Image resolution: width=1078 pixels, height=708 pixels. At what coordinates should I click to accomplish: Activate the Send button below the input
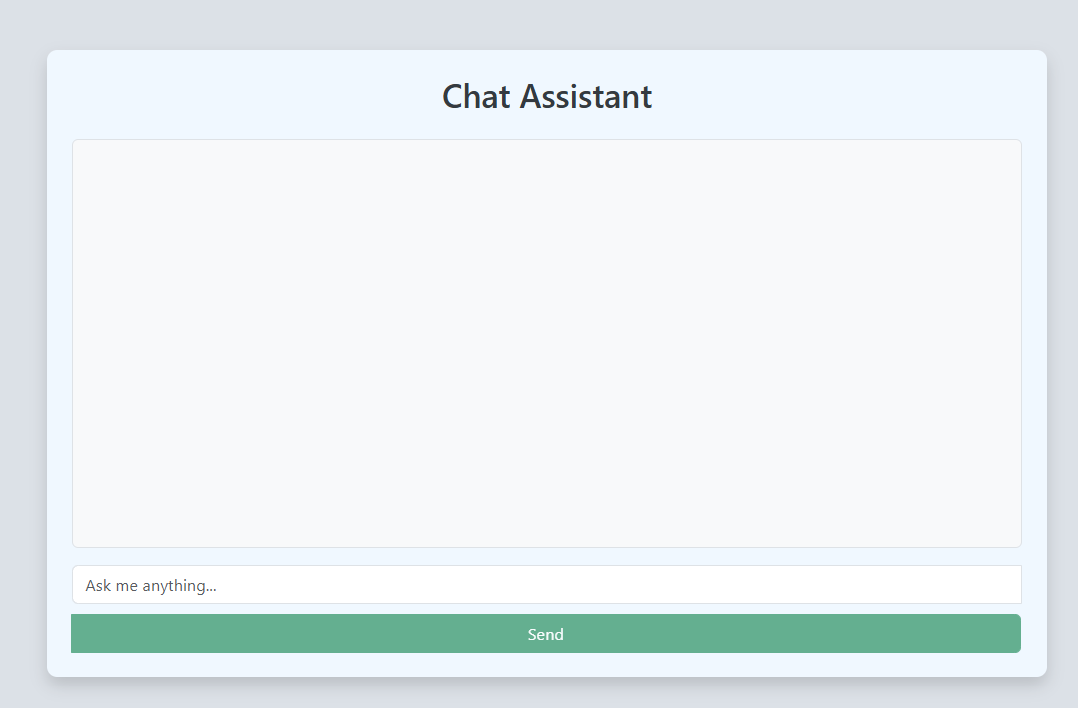tap(546, 633)
